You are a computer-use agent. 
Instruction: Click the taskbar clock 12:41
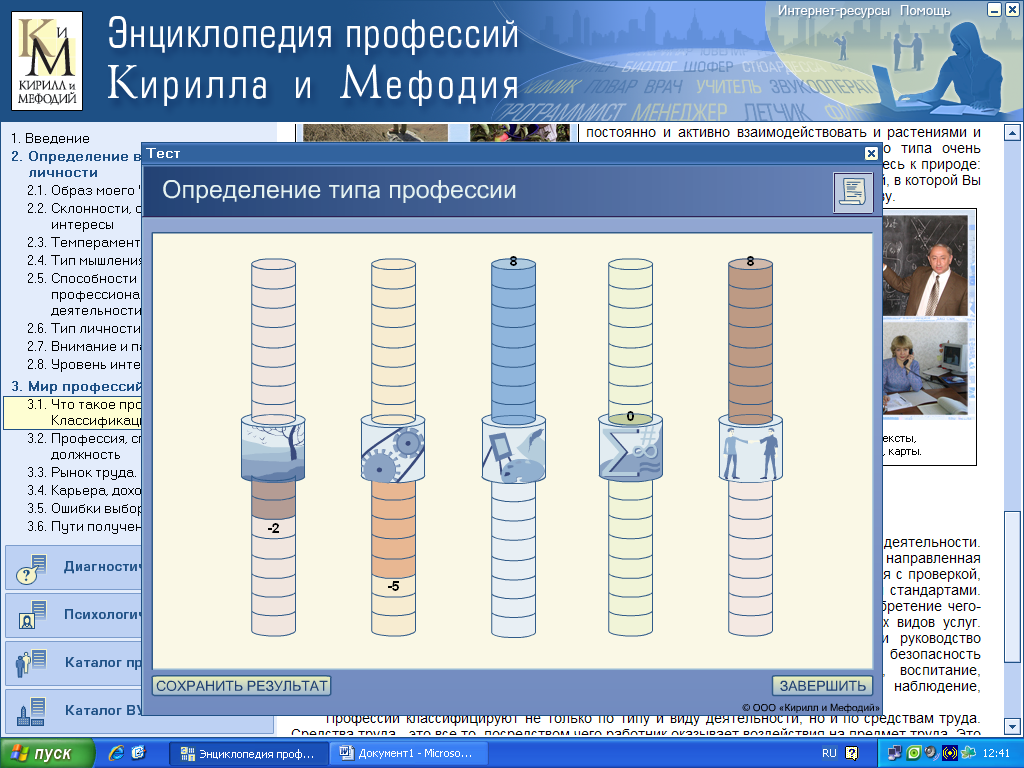(x=996, y=753)
